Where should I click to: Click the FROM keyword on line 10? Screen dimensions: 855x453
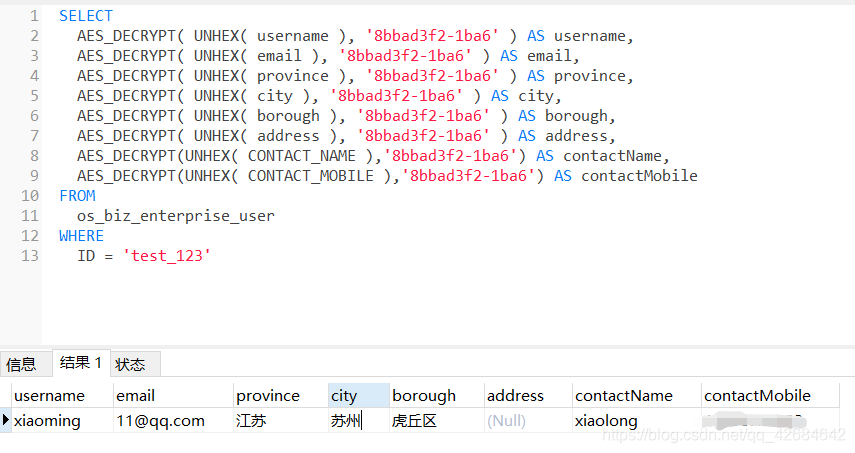(77, 196)
